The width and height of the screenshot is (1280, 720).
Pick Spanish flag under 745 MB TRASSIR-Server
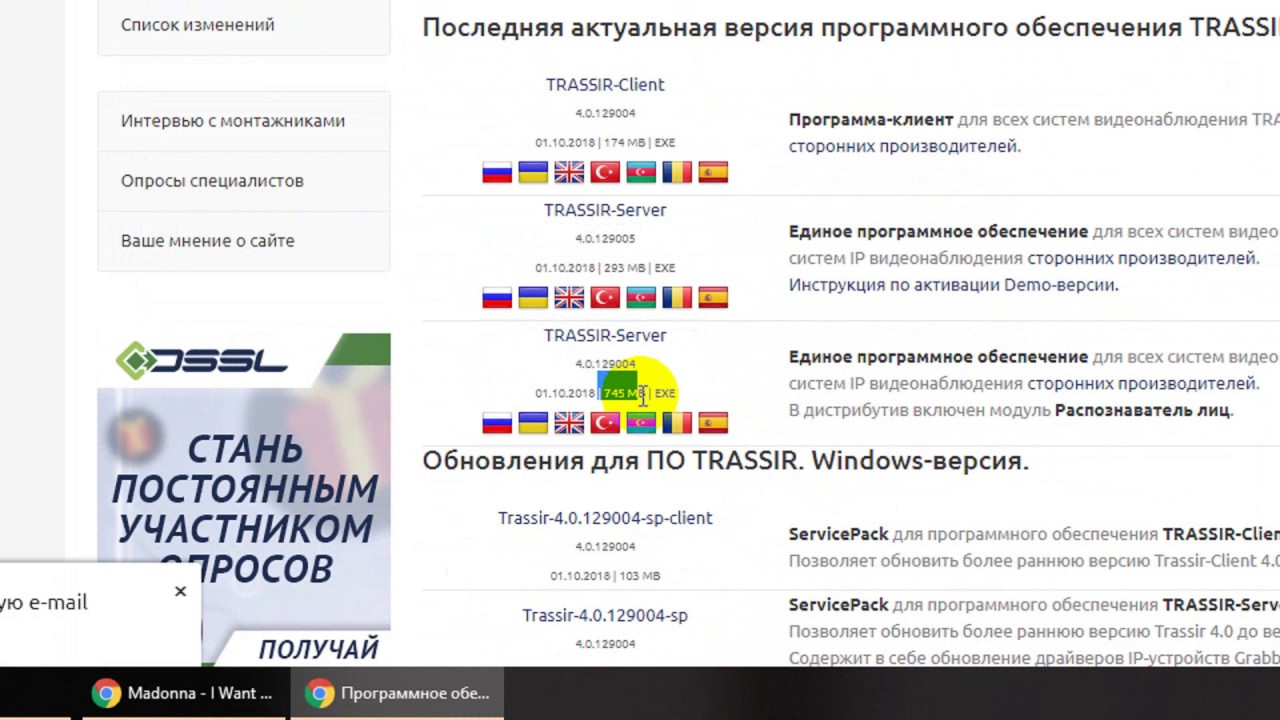(713, 423)
